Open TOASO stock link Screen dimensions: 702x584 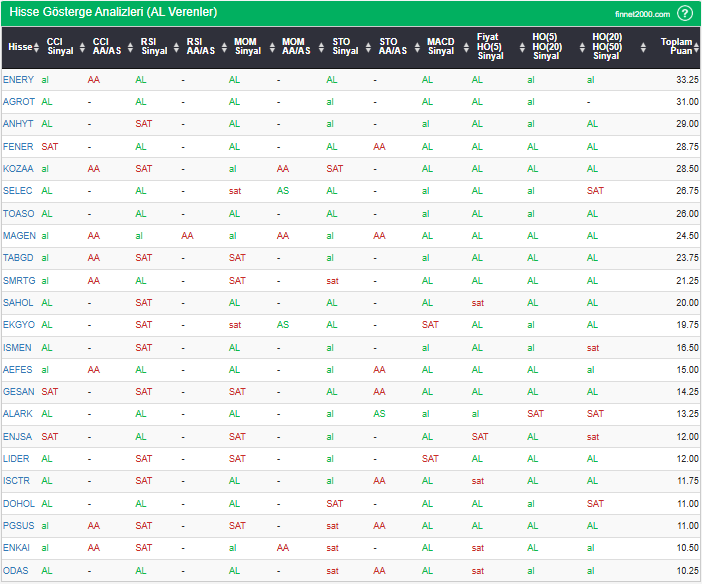(18, 214)
